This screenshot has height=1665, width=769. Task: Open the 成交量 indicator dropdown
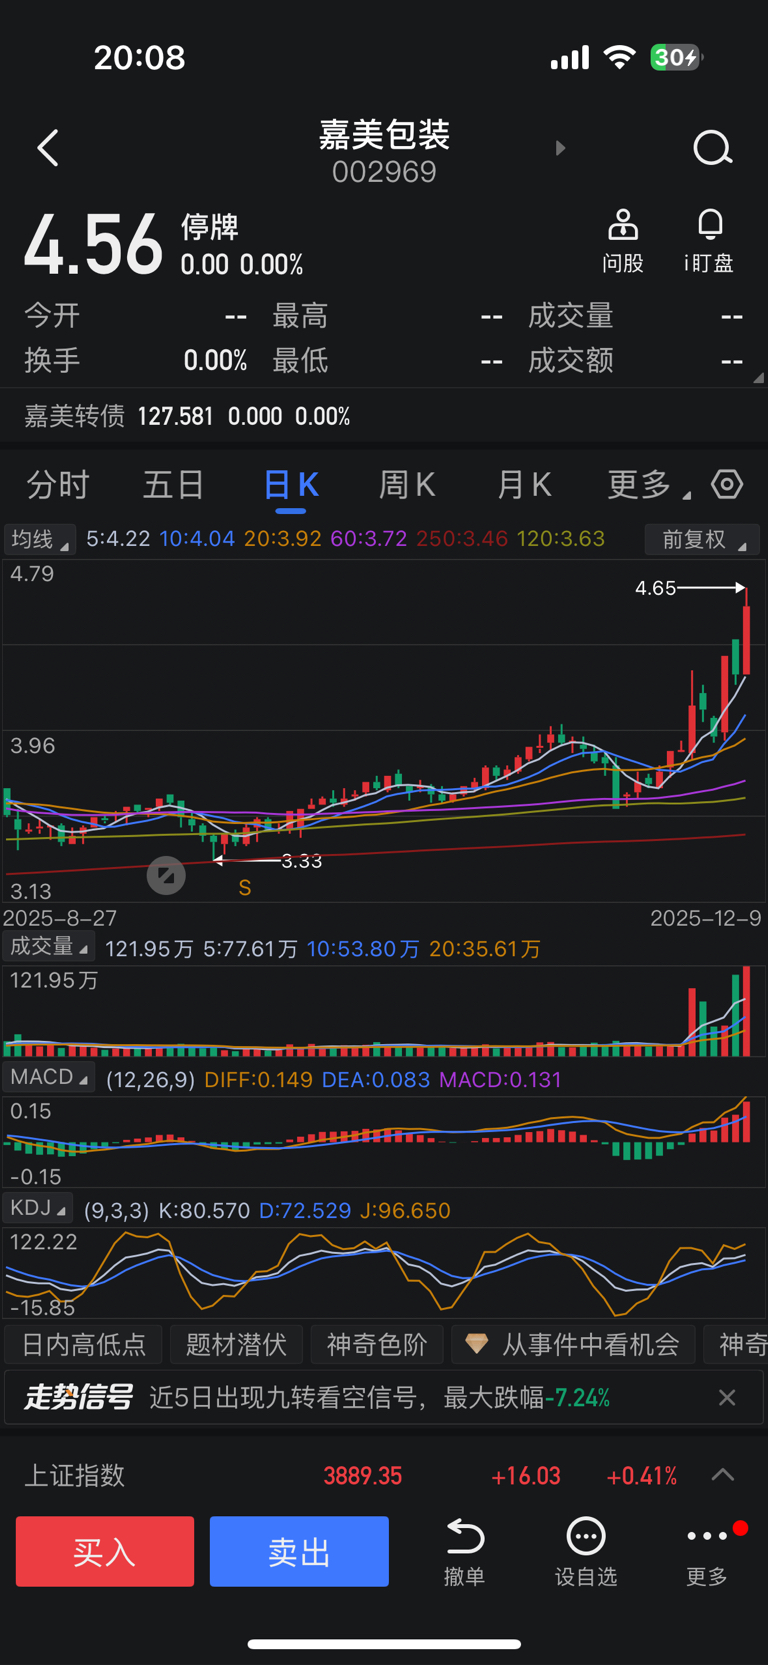(48, 946)
